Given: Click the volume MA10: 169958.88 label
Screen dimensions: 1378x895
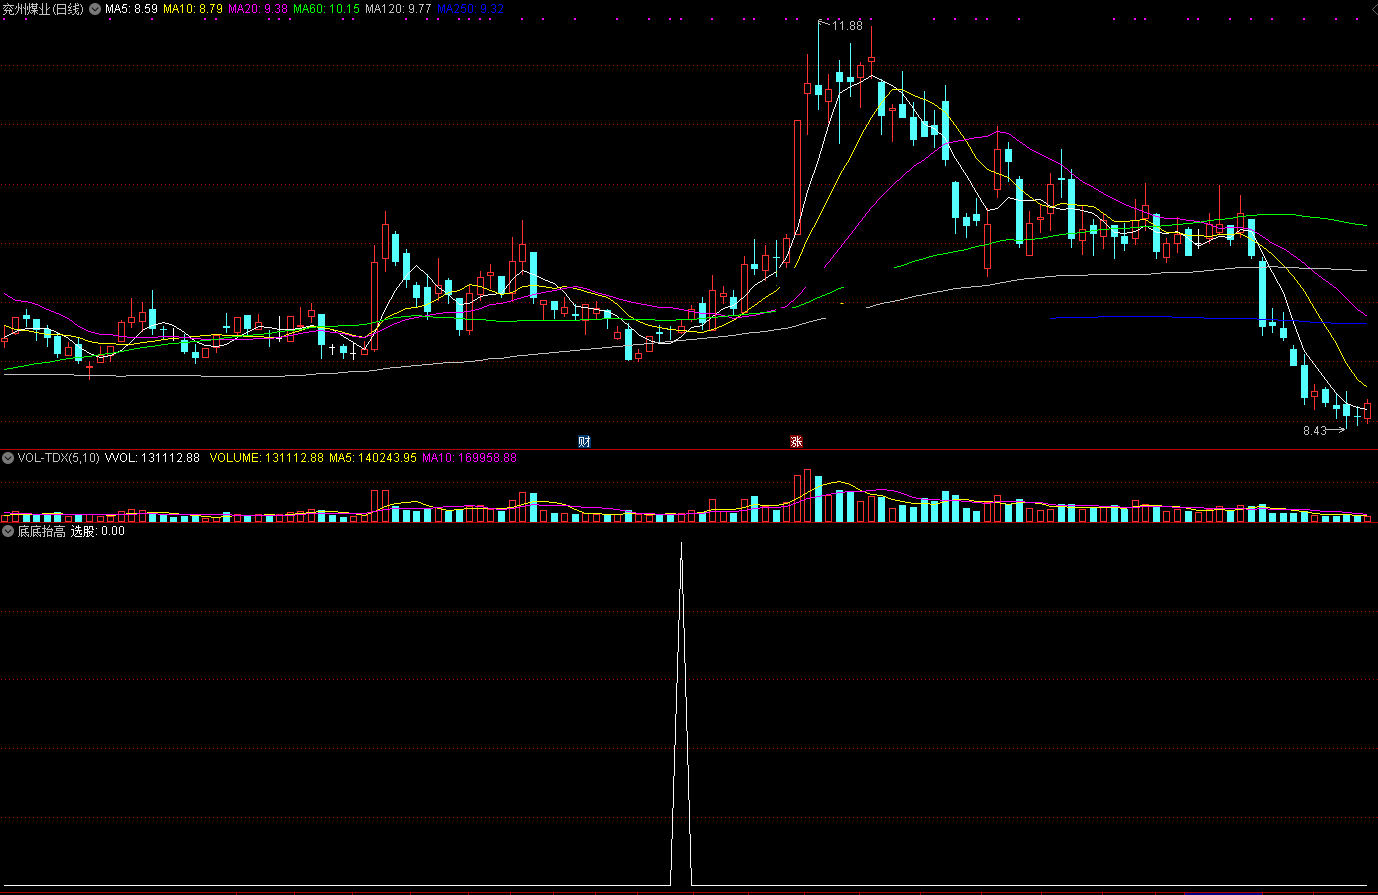Looking at the screenshot, I should coord(469,458).
